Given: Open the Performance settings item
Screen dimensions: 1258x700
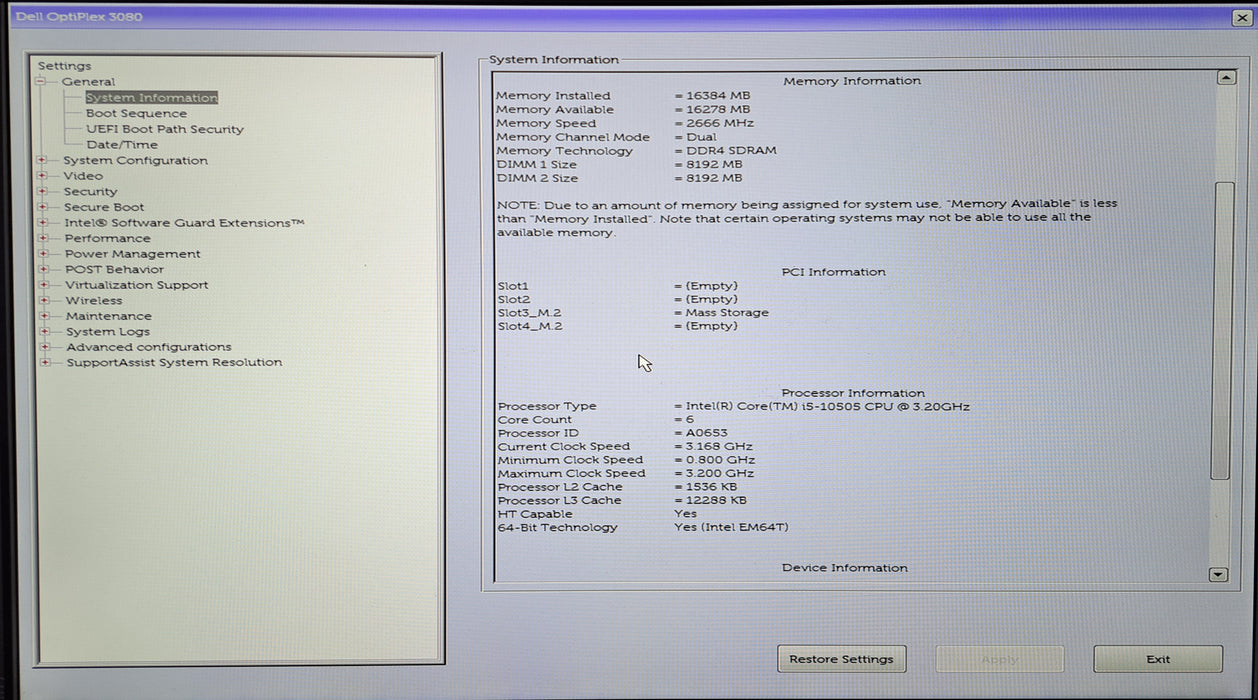Looking at the screenshot, I should pyautogui.click(x=108, y=238).
